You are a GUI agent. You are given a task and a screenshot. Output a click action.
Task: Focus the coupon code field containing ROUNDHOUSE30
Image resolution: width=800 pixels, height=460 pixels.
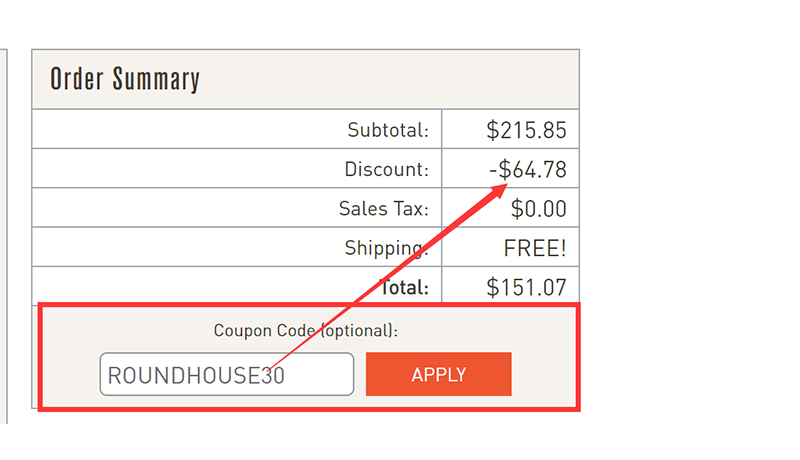[x=226, y=375]
